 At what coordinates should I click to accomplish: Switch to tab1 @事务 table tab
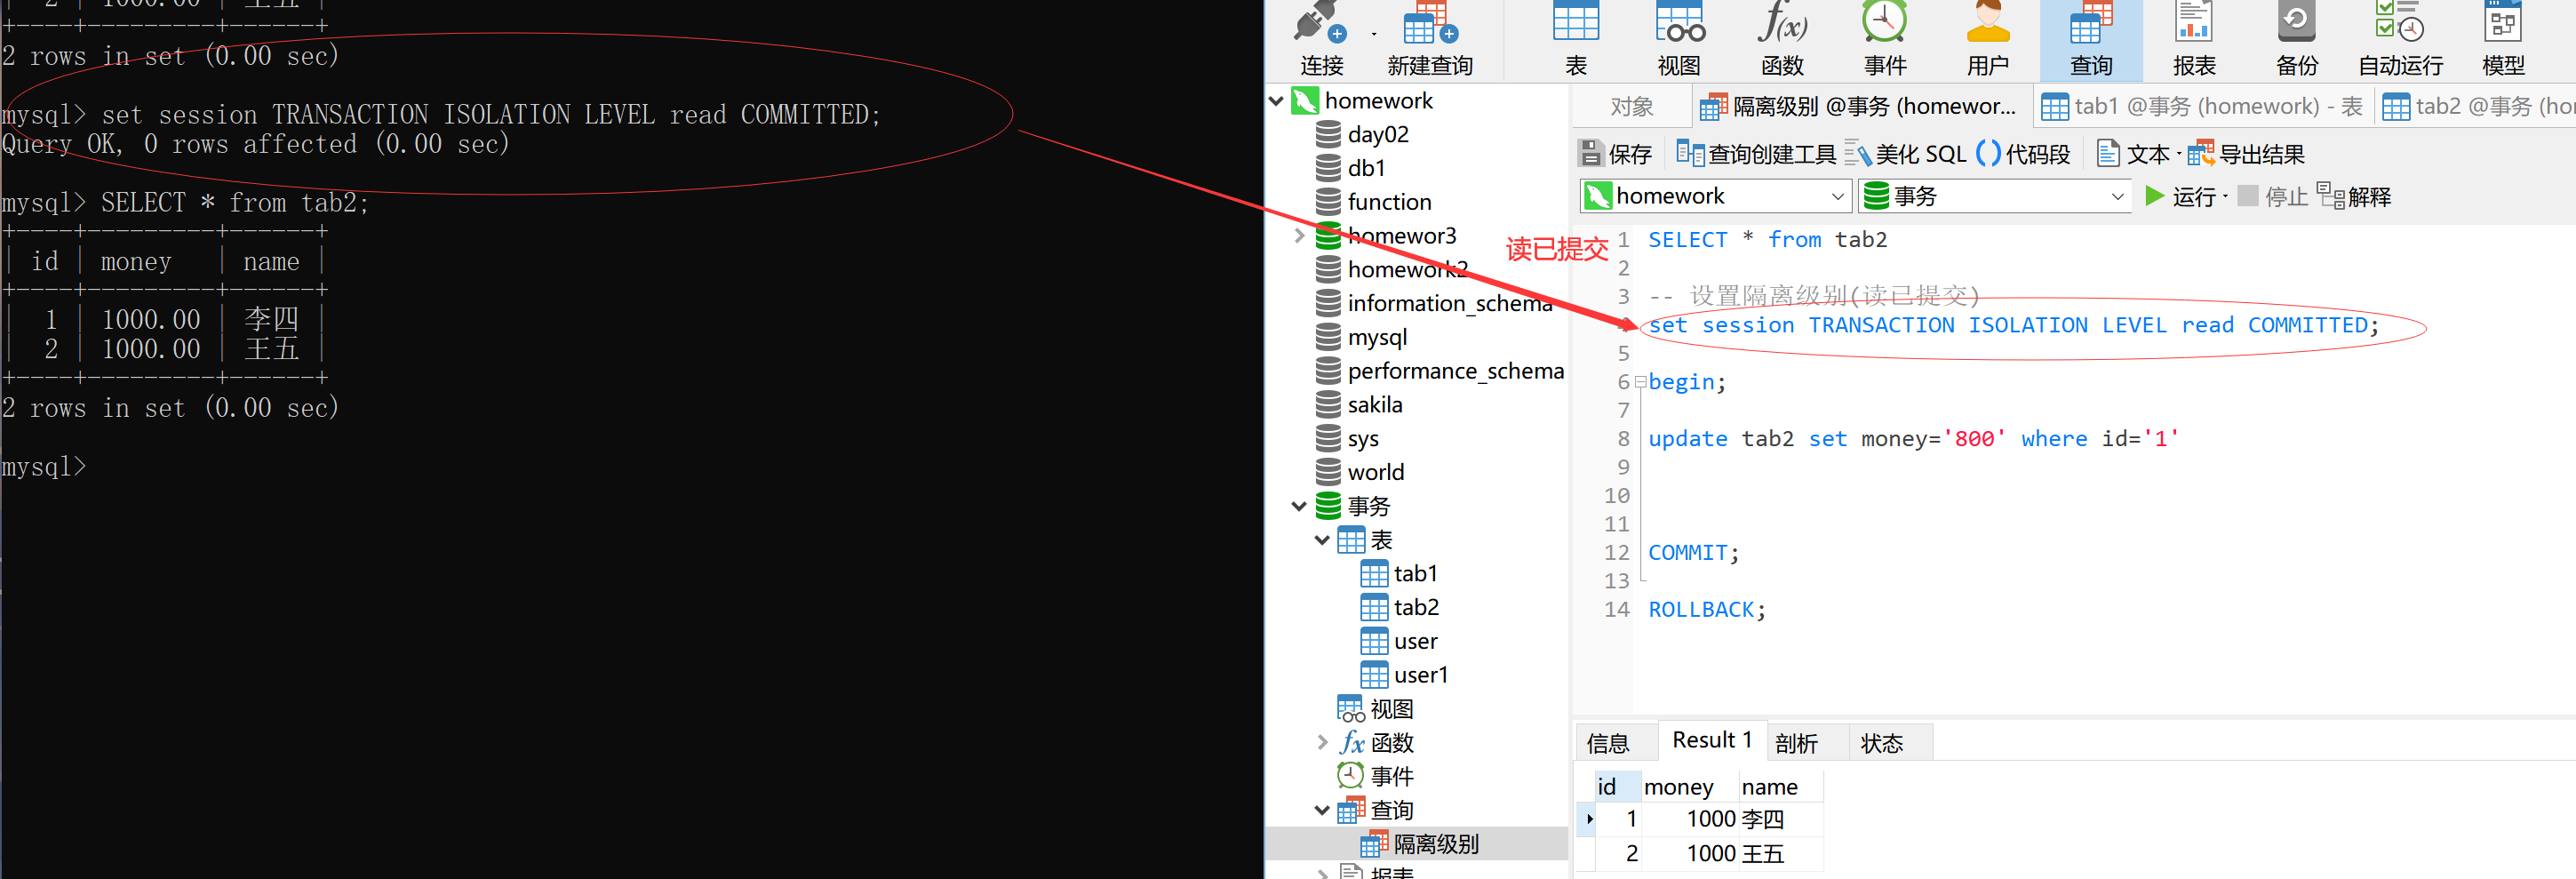[2202, 106]
